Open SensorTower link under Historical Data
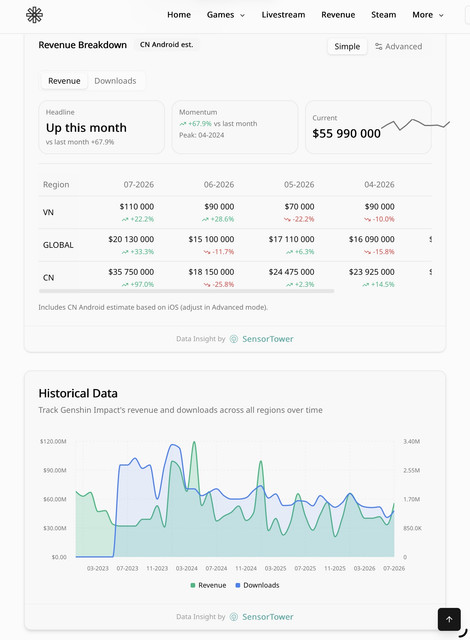470x640 pixels. (x=268, y=617)
